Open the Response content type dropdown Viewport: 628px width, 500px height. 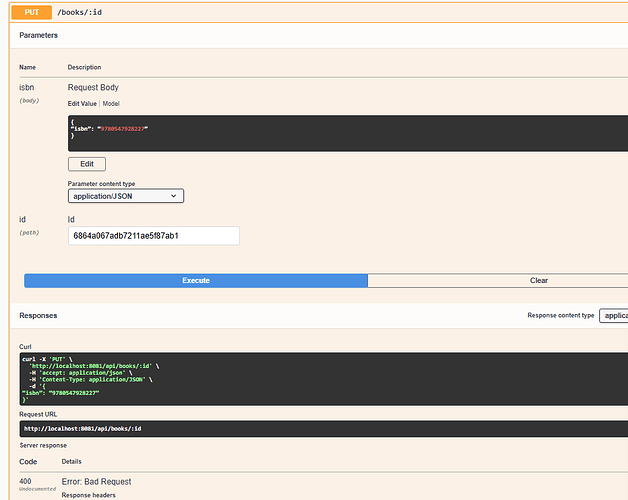614,315
